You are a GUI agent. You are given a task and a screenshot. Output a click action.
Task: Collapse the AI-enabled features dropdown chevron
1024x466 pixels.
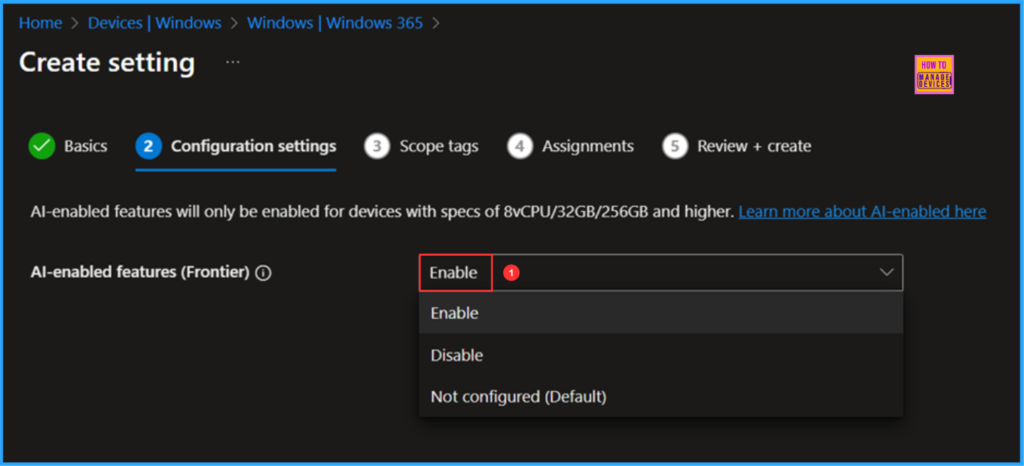coord(886,272)
